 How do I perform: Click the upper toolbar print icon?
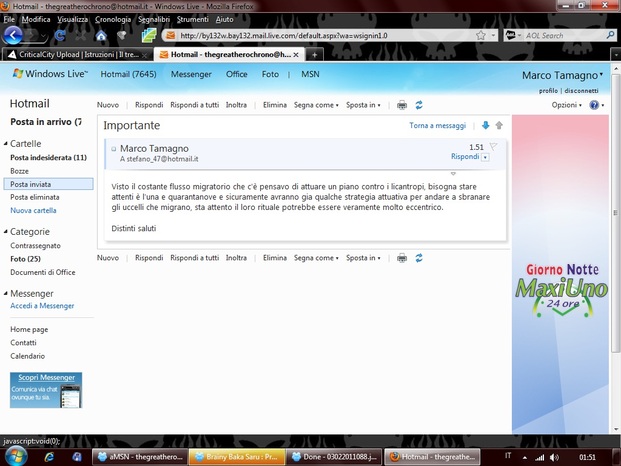(x=402, y=105)
